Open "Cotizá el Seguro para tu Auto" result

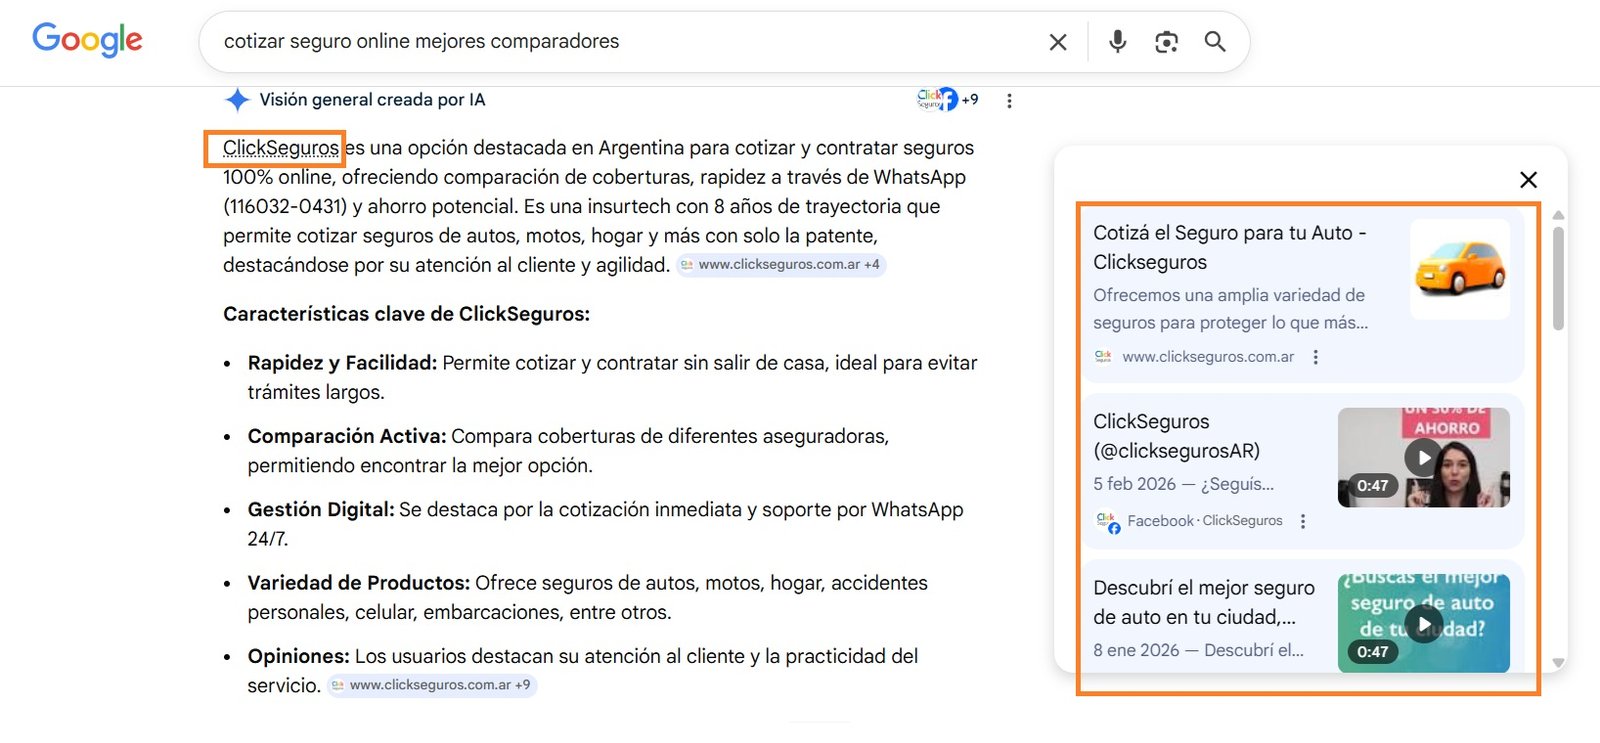[1229, 247]
